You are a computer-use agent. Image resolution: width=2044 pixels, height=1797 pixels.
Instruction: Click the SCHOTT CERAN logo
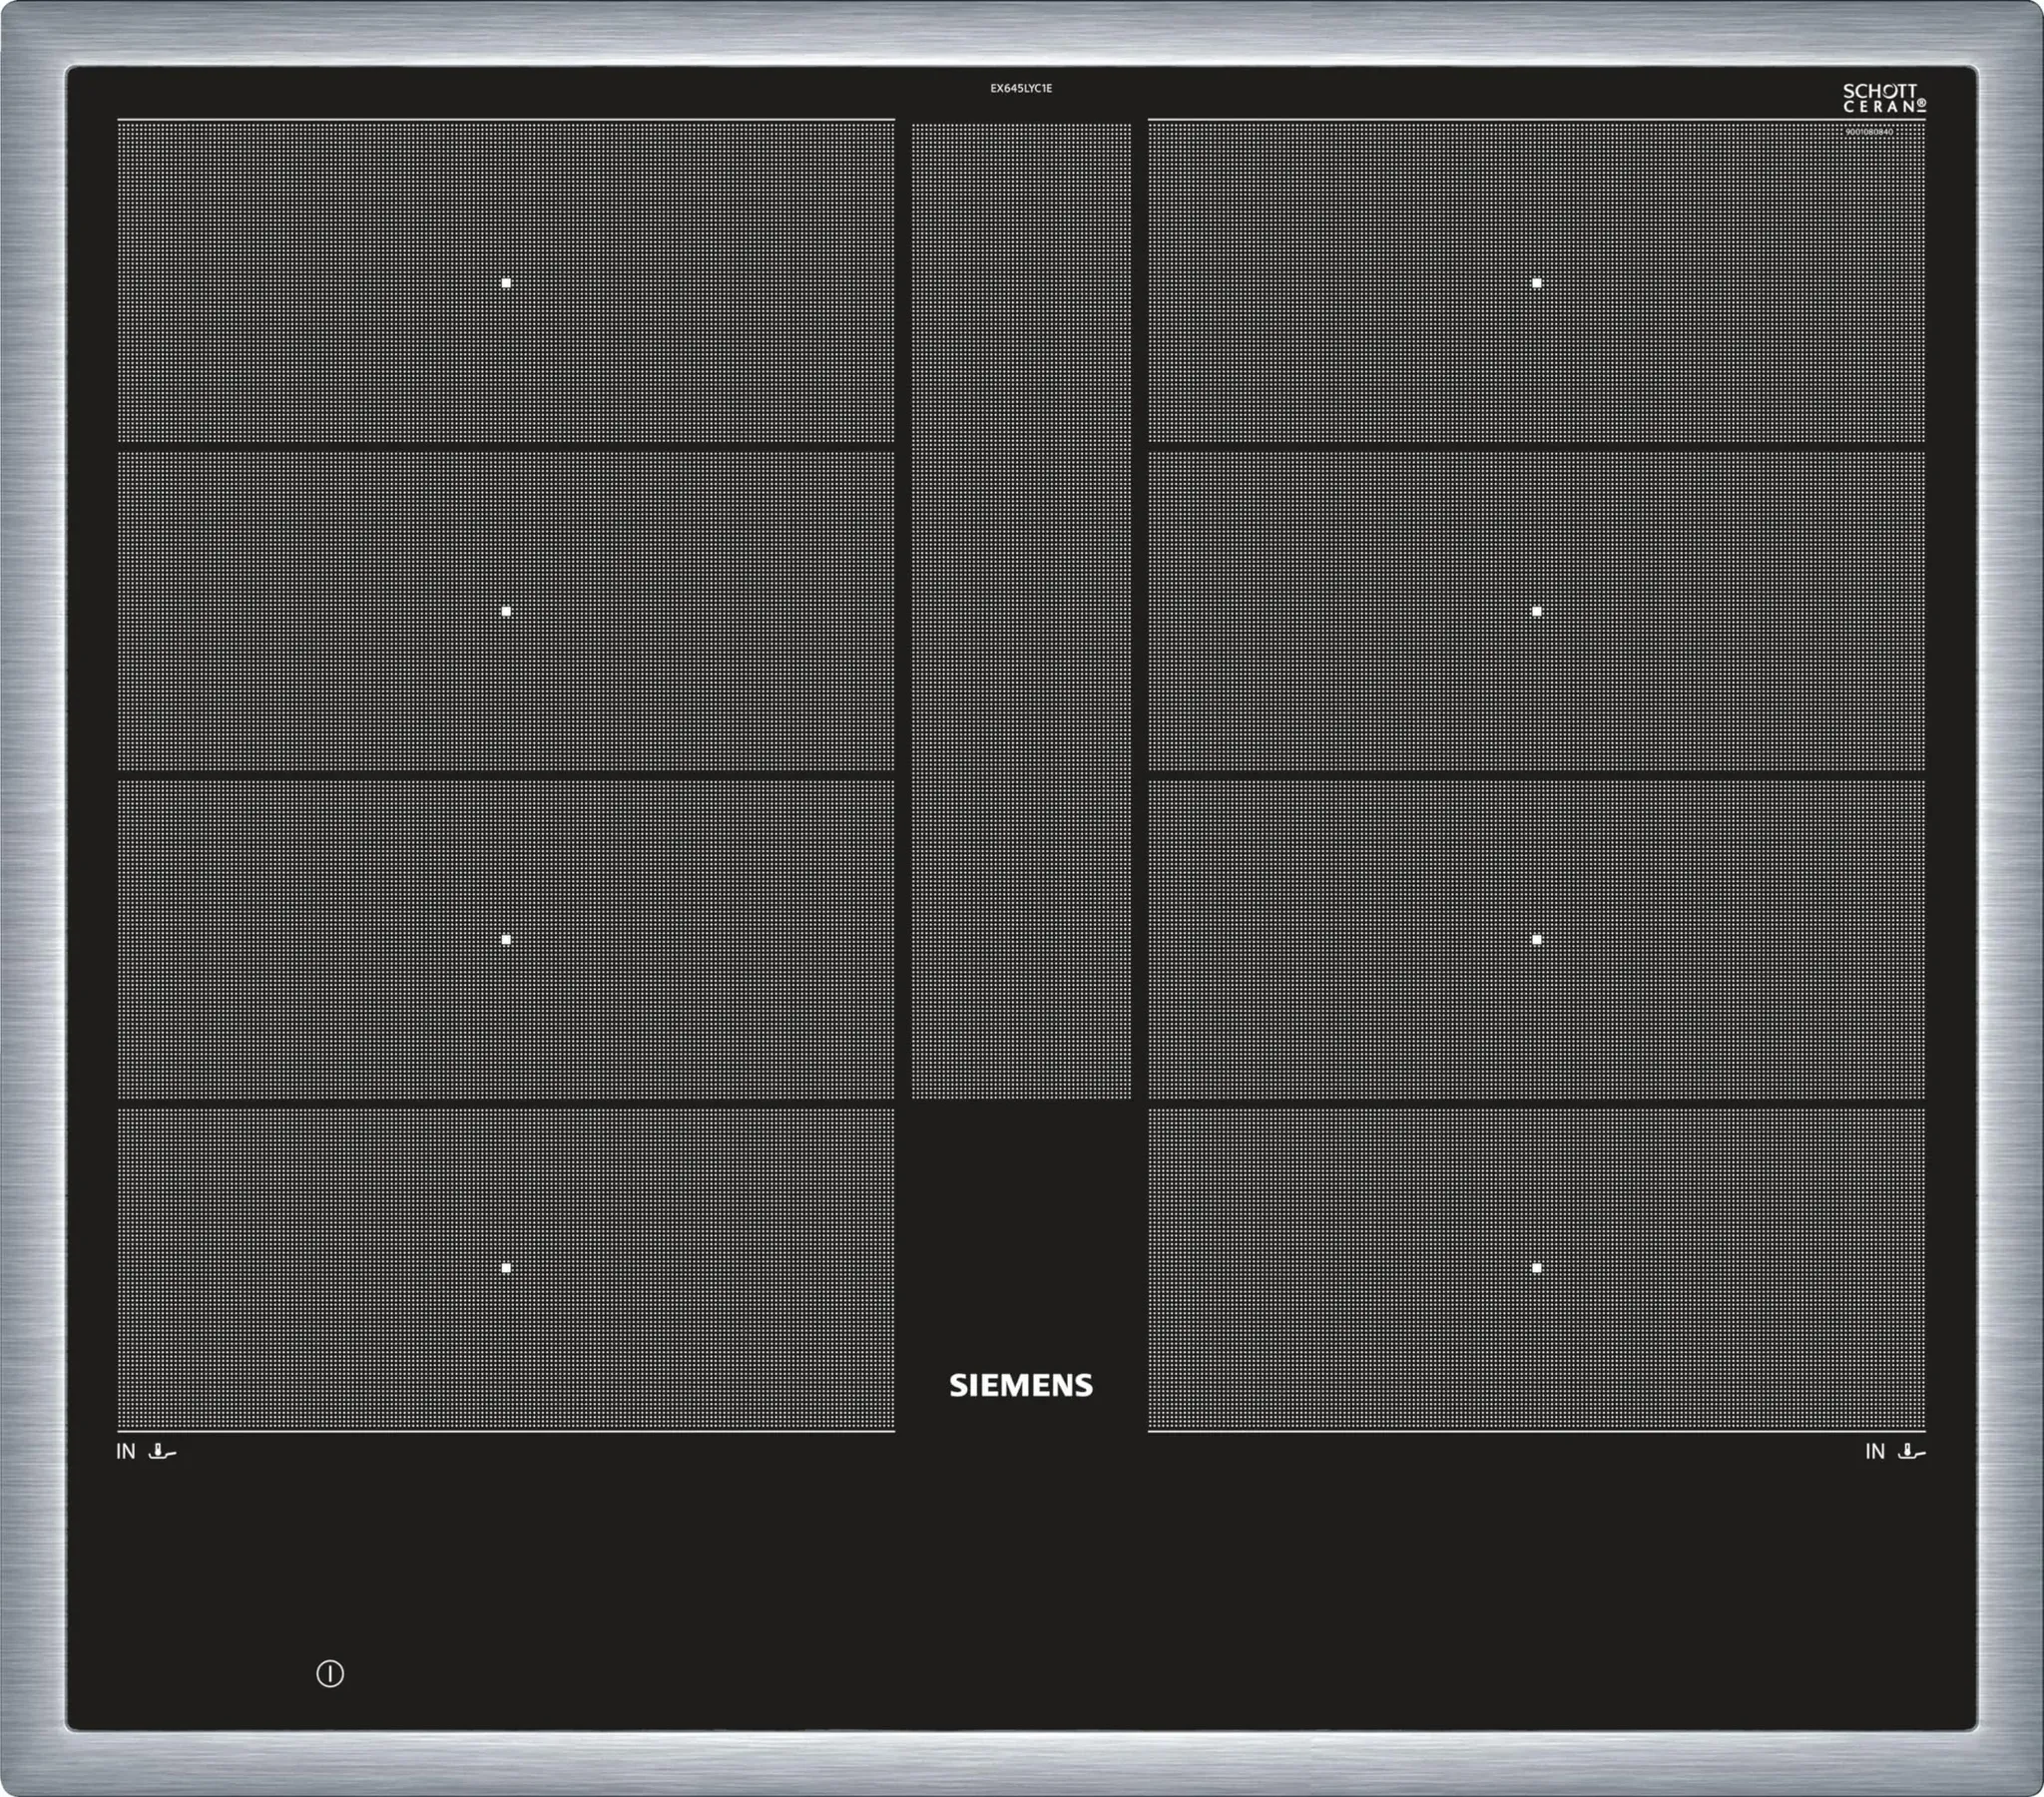point(1883,97)
